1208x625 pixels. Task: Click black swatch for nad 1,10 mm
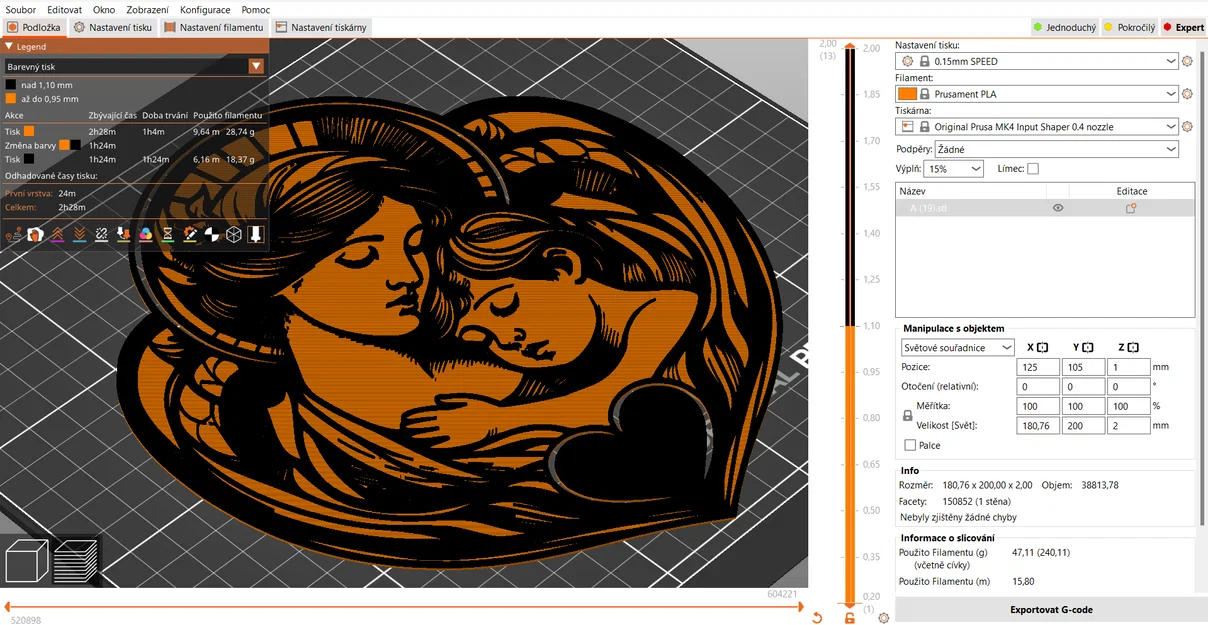click(x=10, y=85)
